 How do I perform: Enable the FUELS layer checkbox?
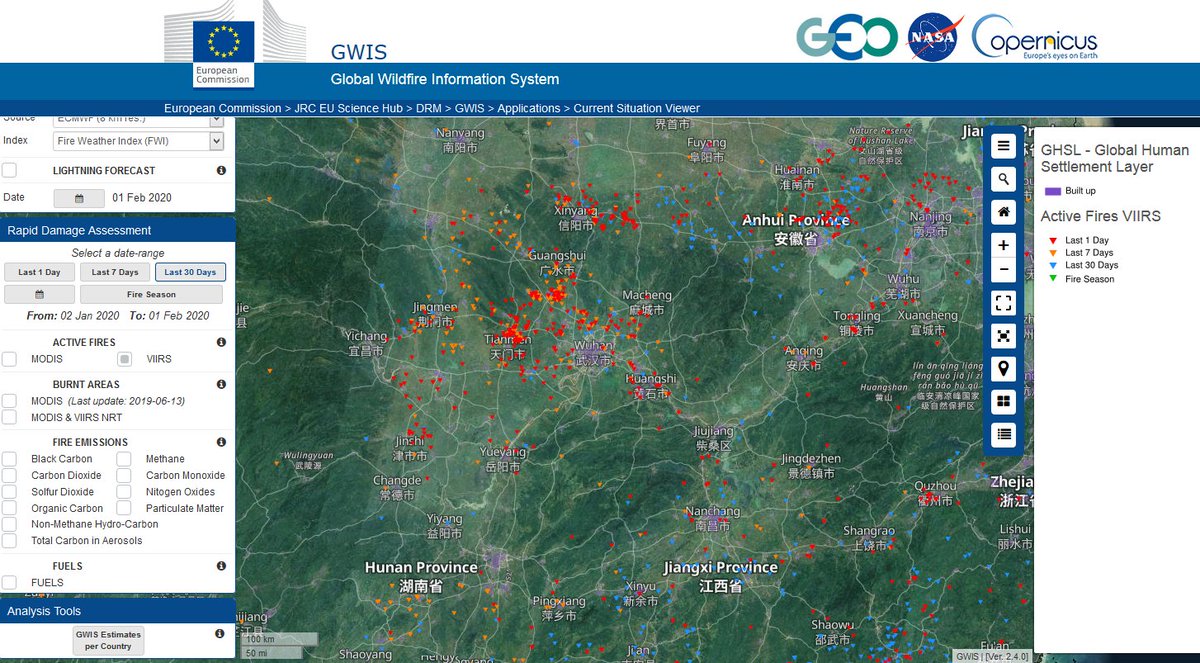coord(9,582)
